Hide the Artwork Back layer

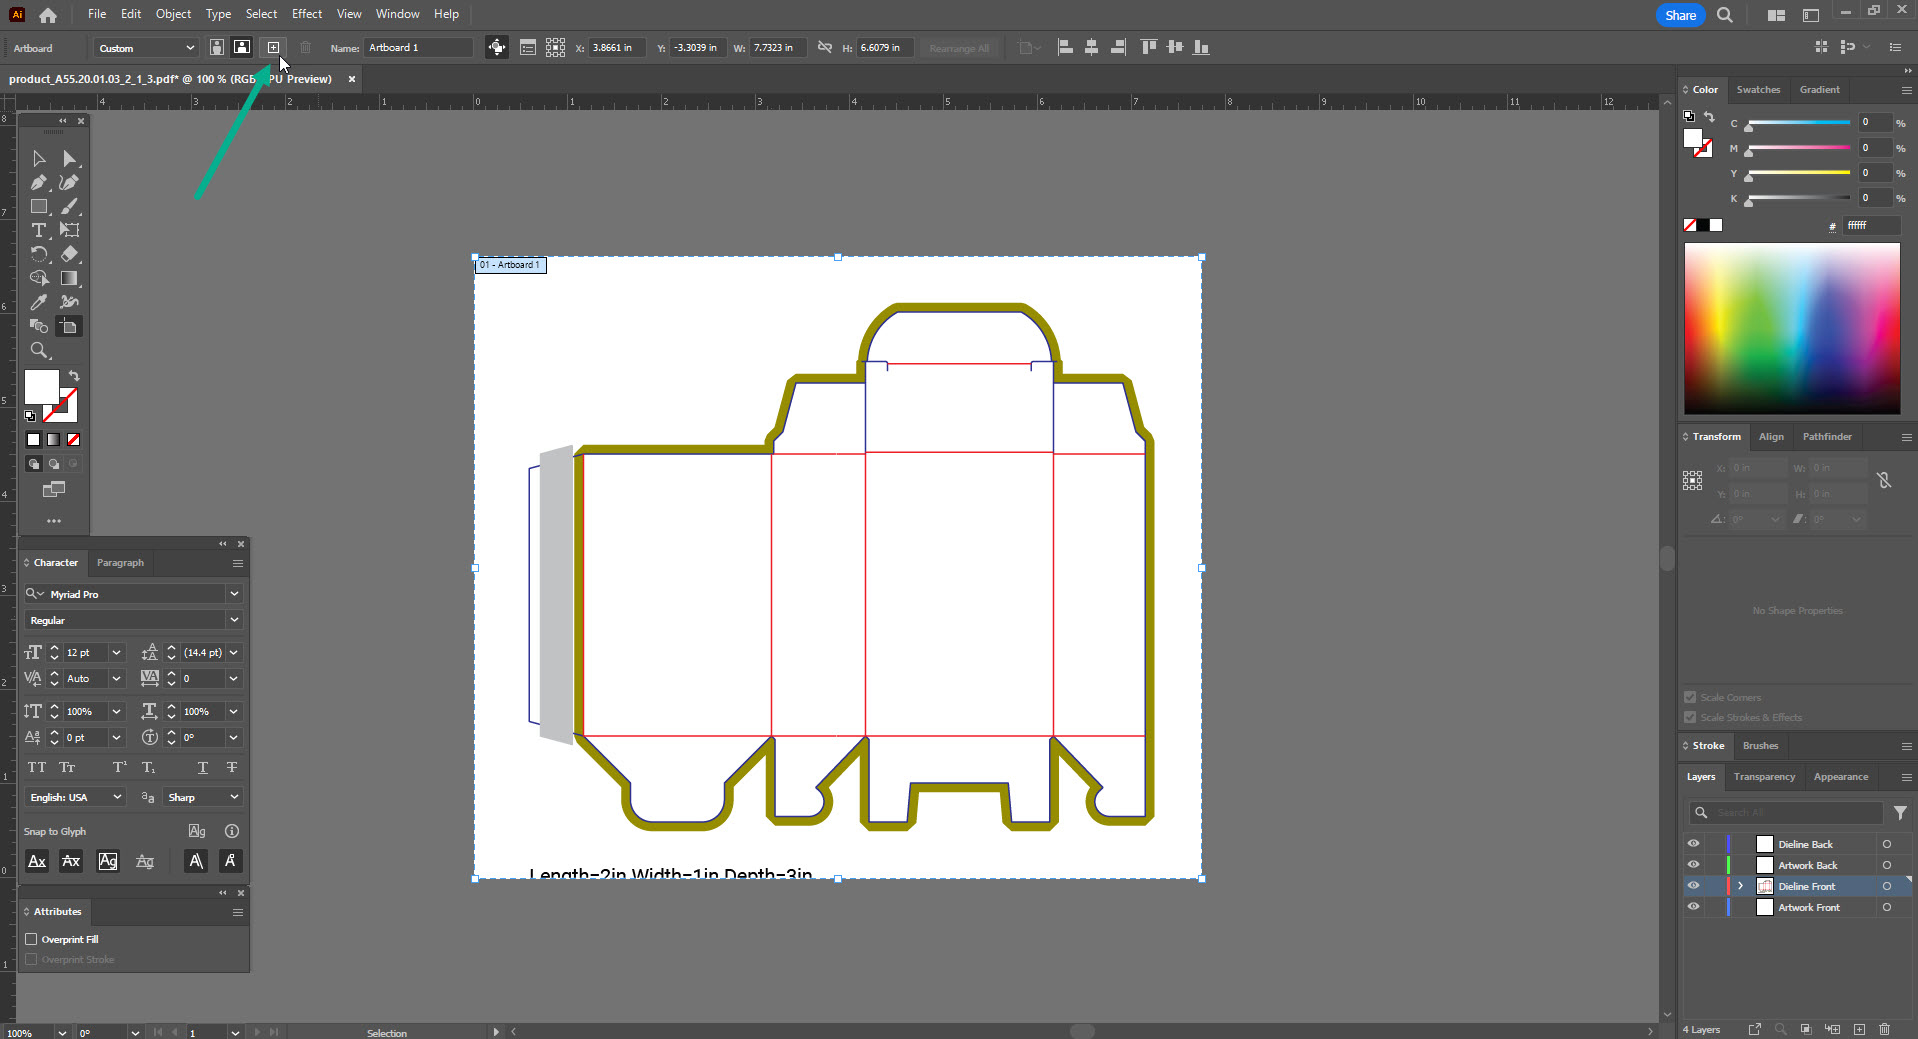(1693, 865)
